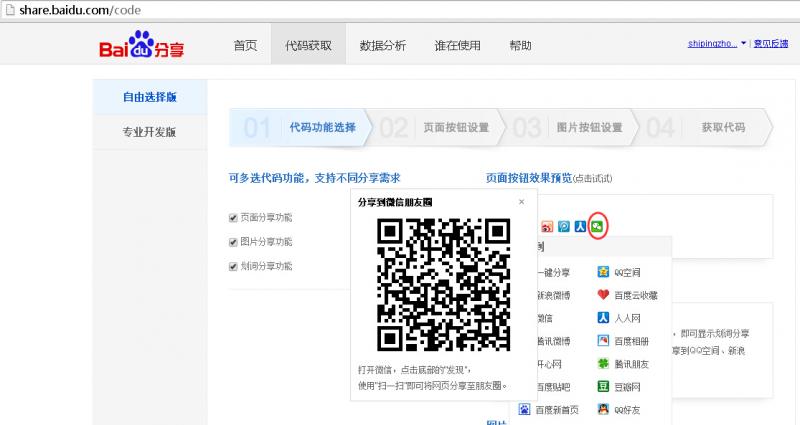The width and height of the screenshot is (800, 425).
Task: Open the shipingzho account link
Action: point(712,44)
